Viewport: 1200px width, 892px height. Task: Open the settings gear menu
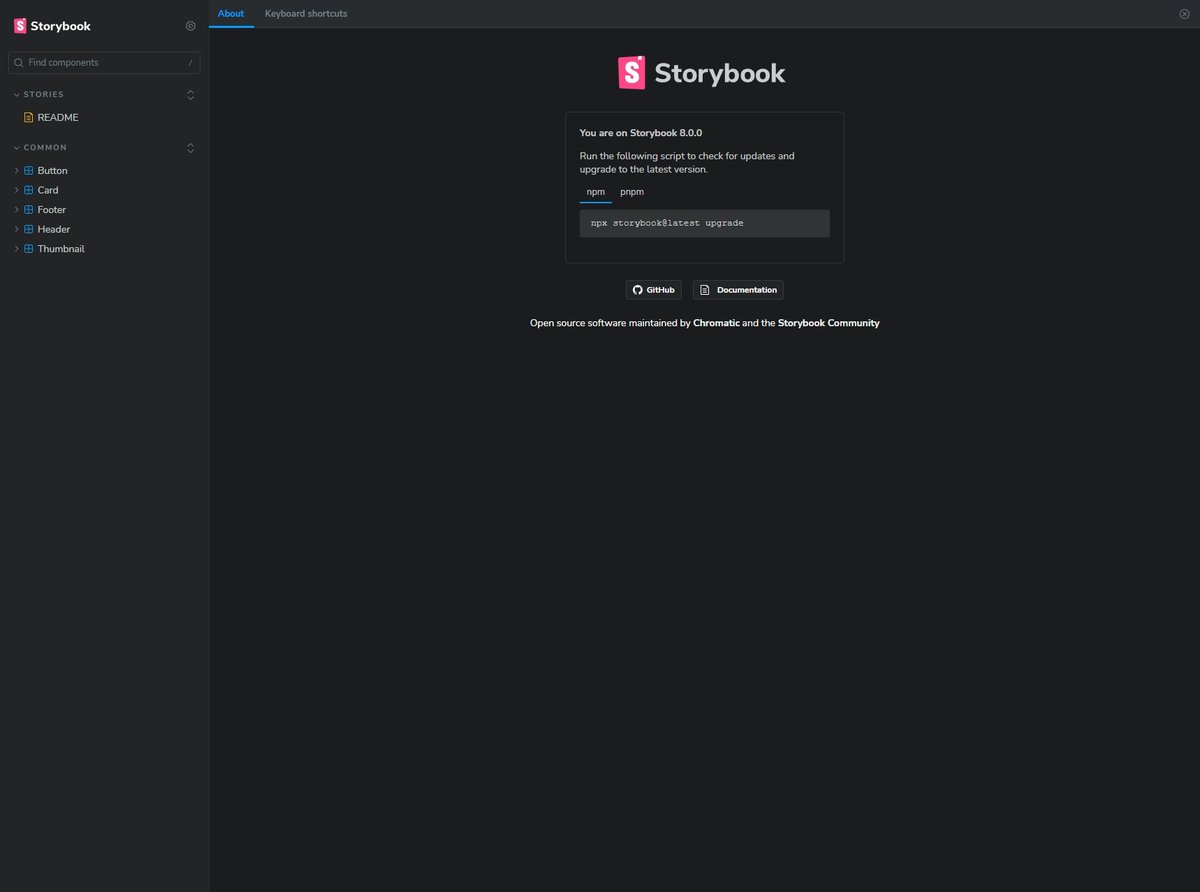click(x=191, y=26)
